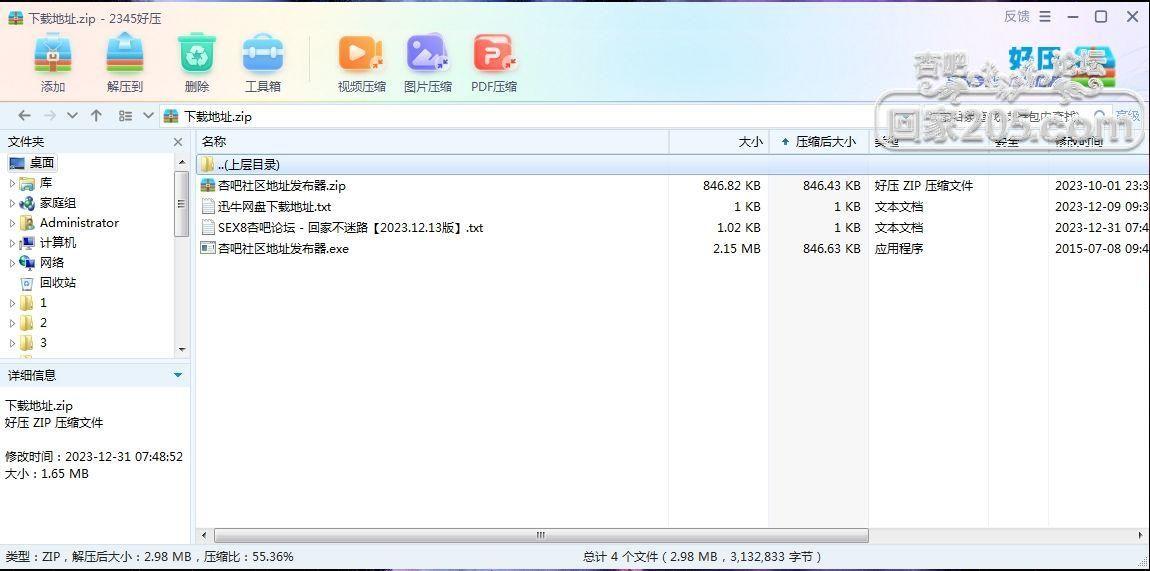This screenshot has width=1150, height=571.
Task: Open the view mode dropdown arrow
Action: [147, 116]
